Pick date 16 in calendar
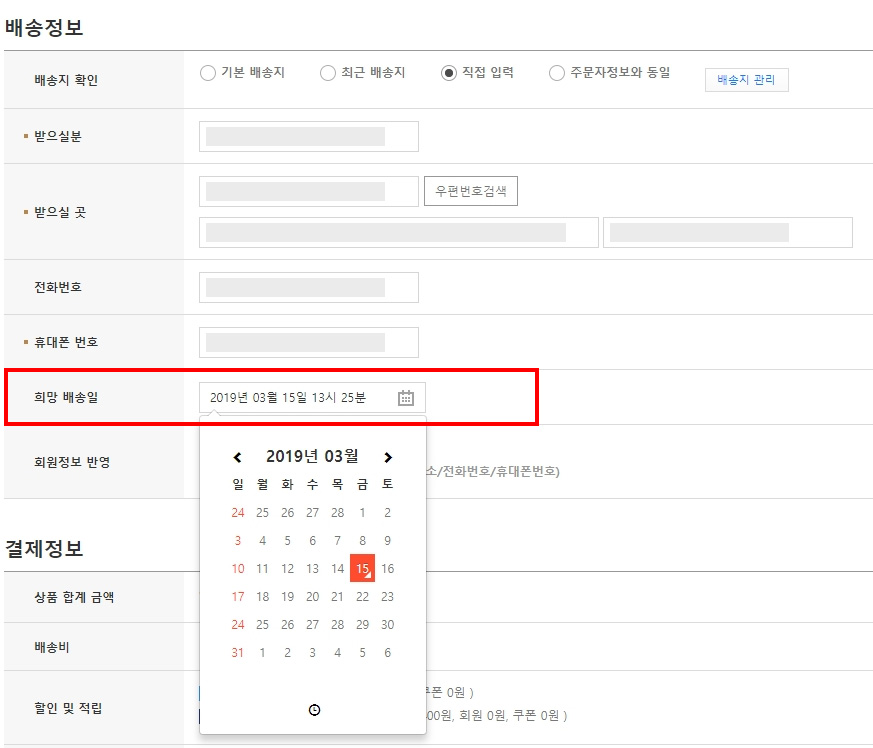 click(x=388, y=569)
